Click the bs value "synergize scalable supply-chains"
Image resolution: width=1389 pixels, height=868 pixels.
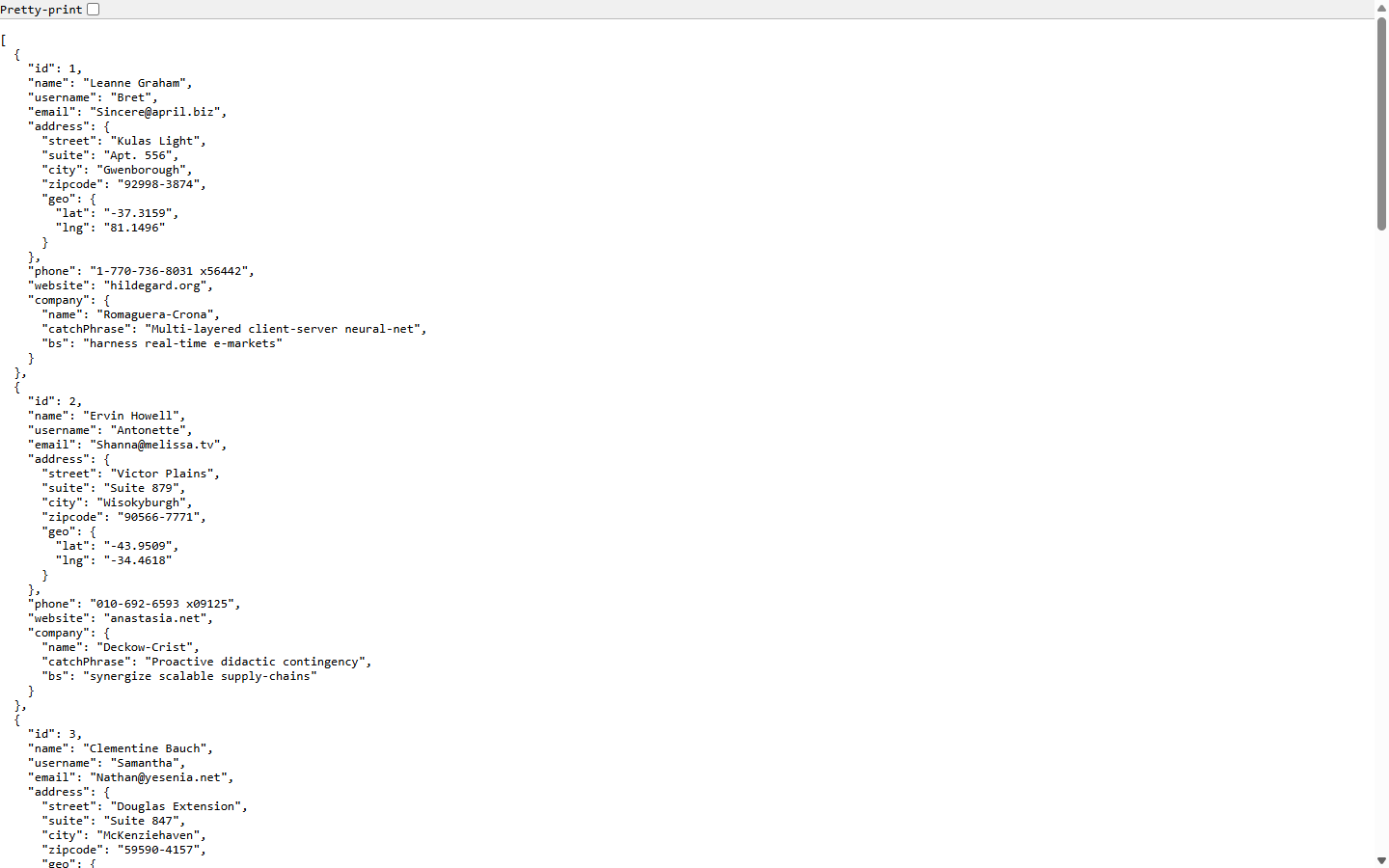click(x=201, y=676)
